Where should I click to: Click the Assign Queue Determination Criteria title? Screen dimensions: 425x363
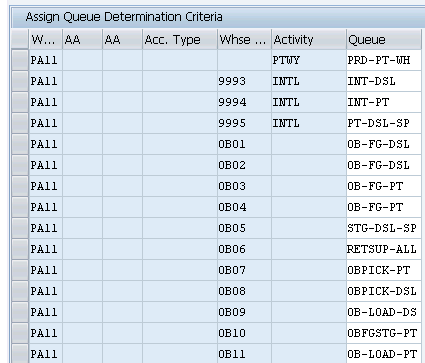point(124,17)
